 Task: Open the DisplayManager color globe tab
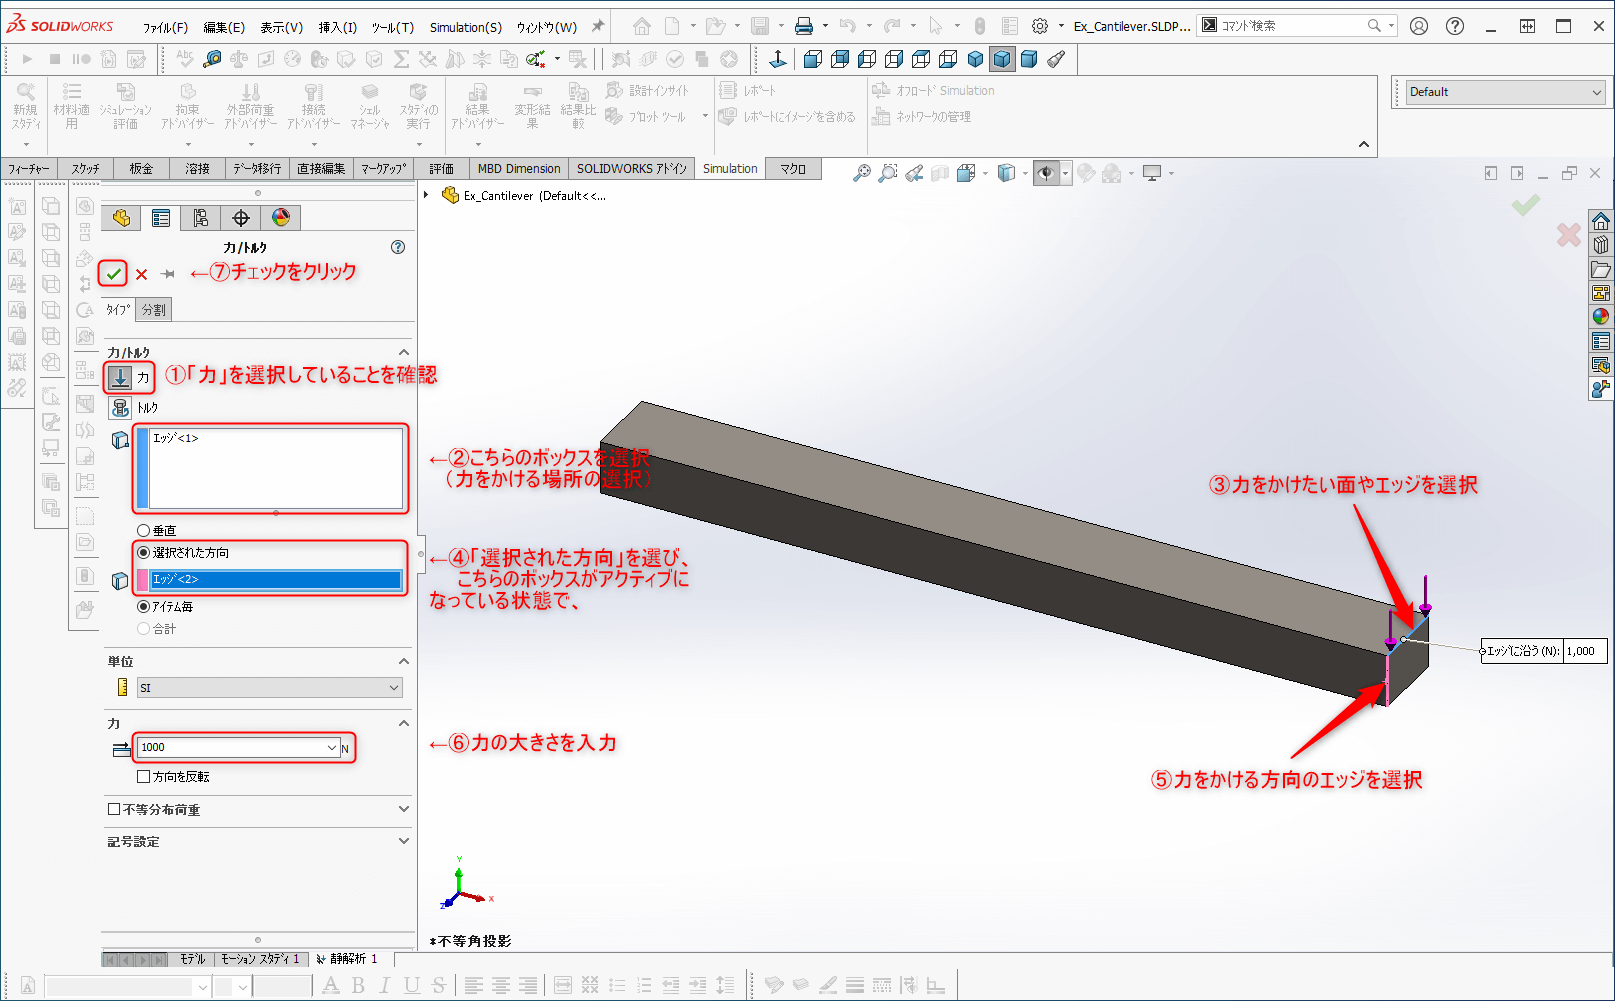pyautogui.click(x=281, y=217)
